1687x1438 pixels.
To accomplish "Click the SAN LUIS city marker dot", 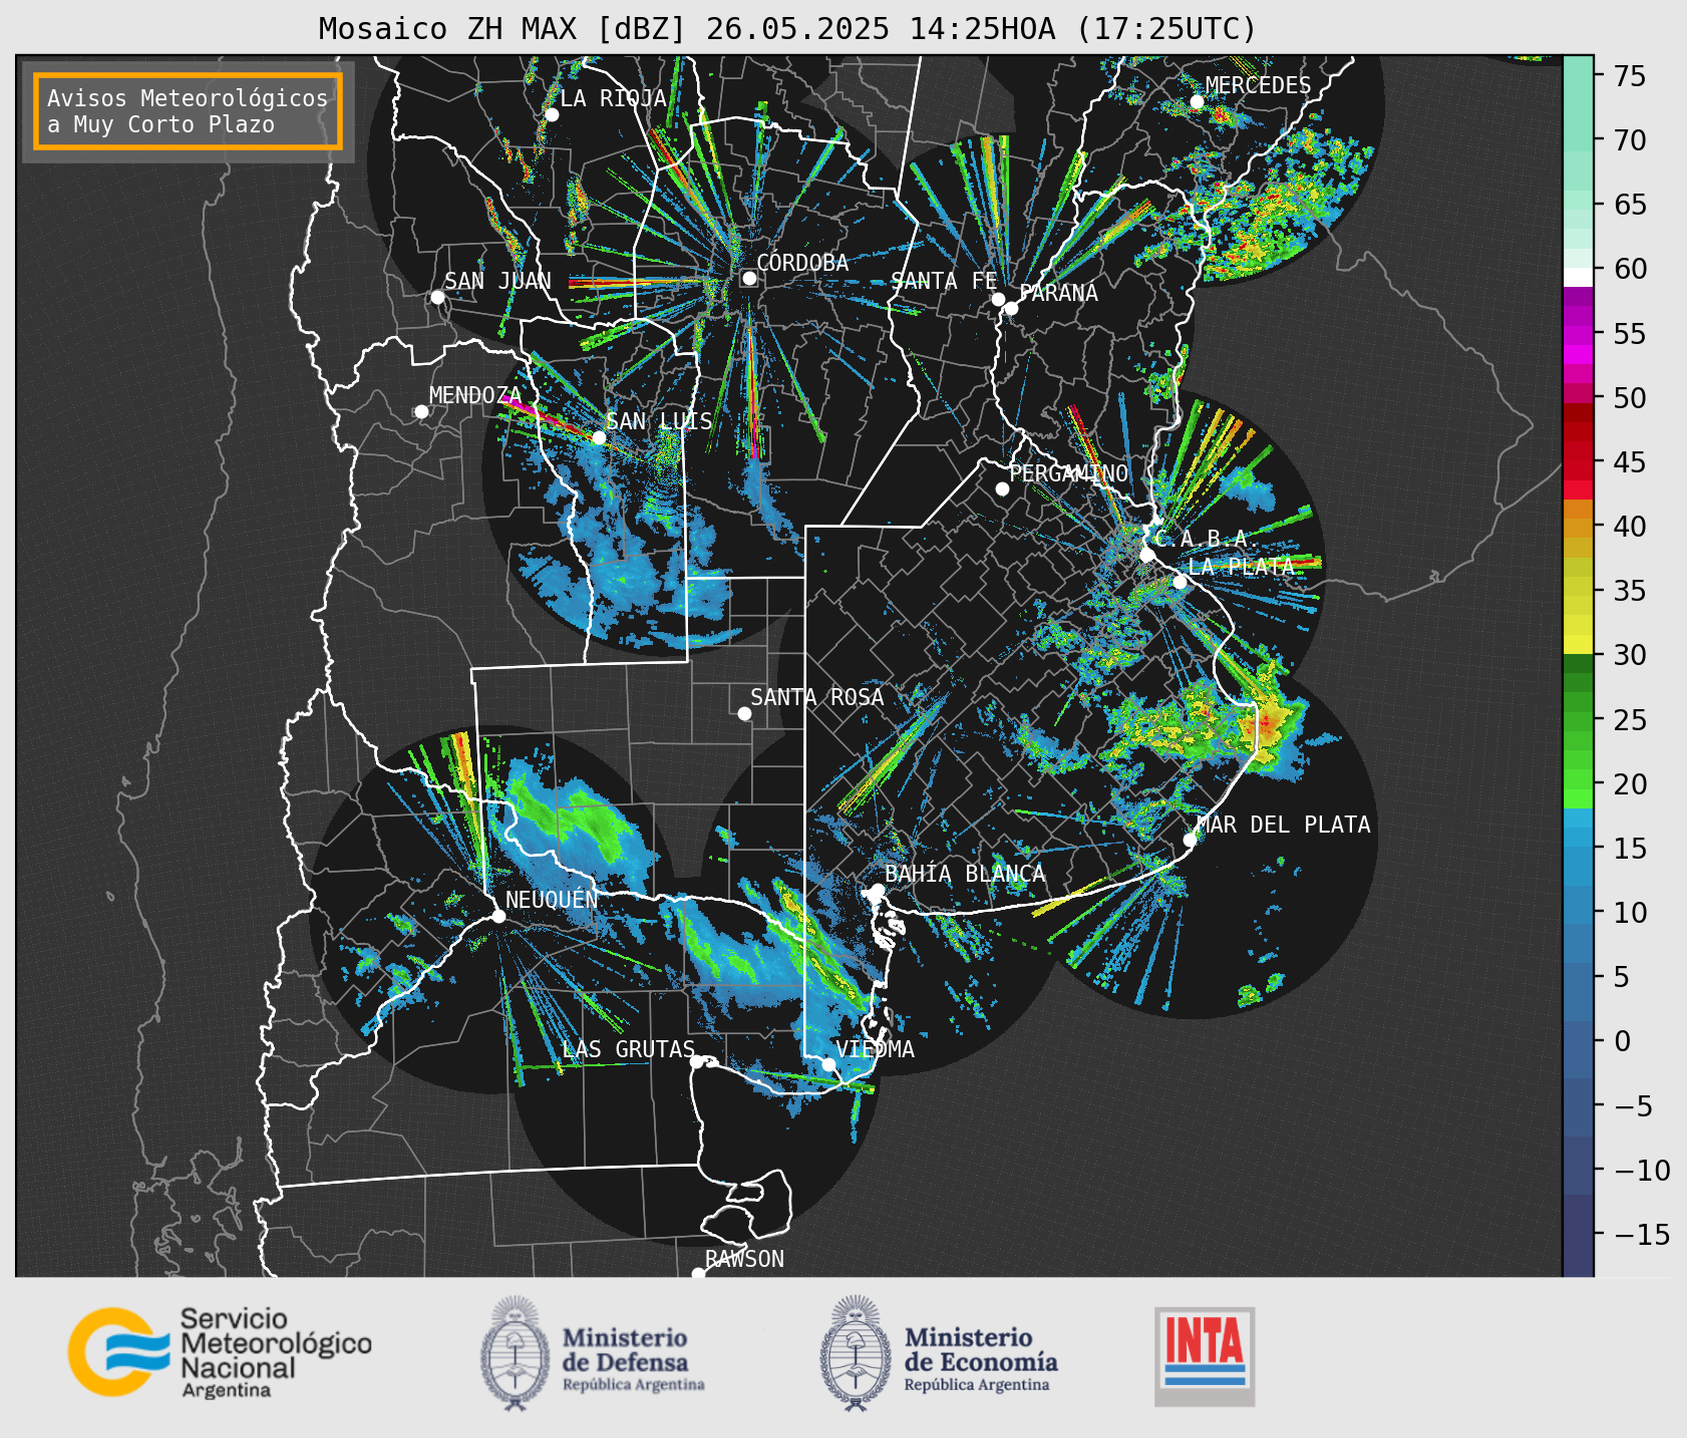I will click(x=598, y=437).
